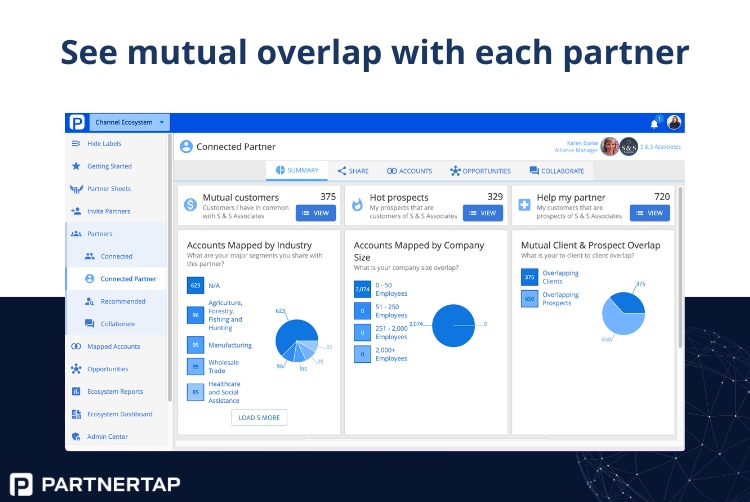Viewport: 750px width, 502px height.
Task: Select the Agriculture industry swatch
Action: point(195,315)
